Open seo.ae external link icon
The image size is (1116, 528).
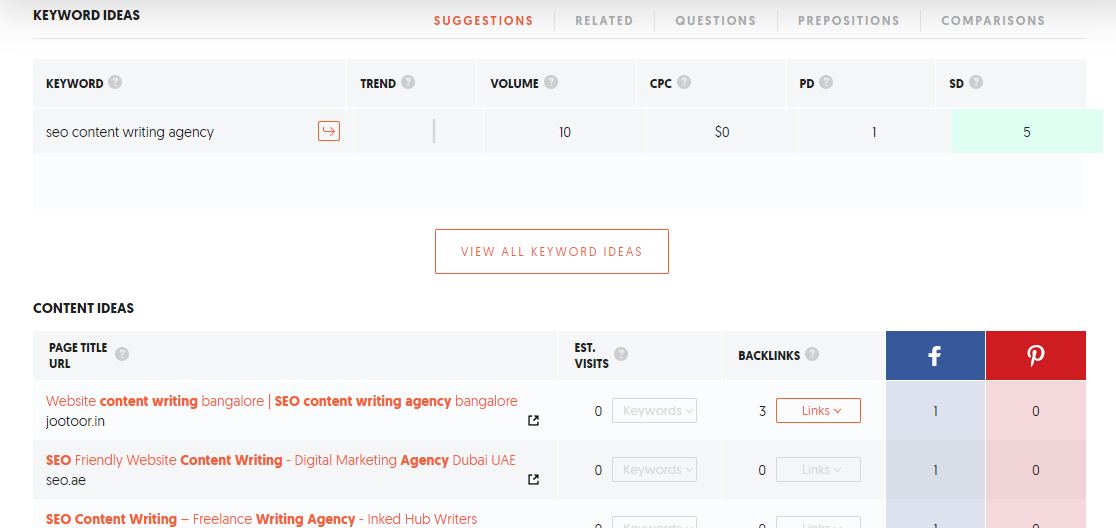(533, 480)
